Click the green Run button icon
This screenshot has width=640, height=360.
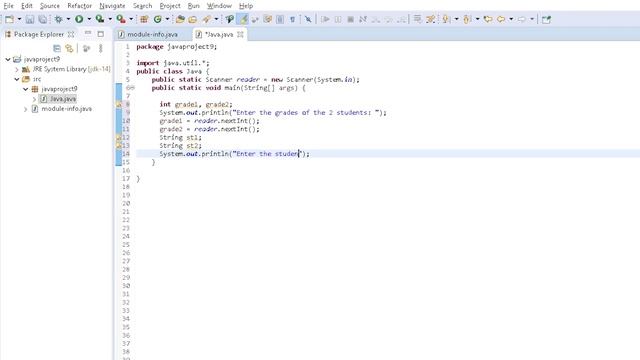(79, 19)
